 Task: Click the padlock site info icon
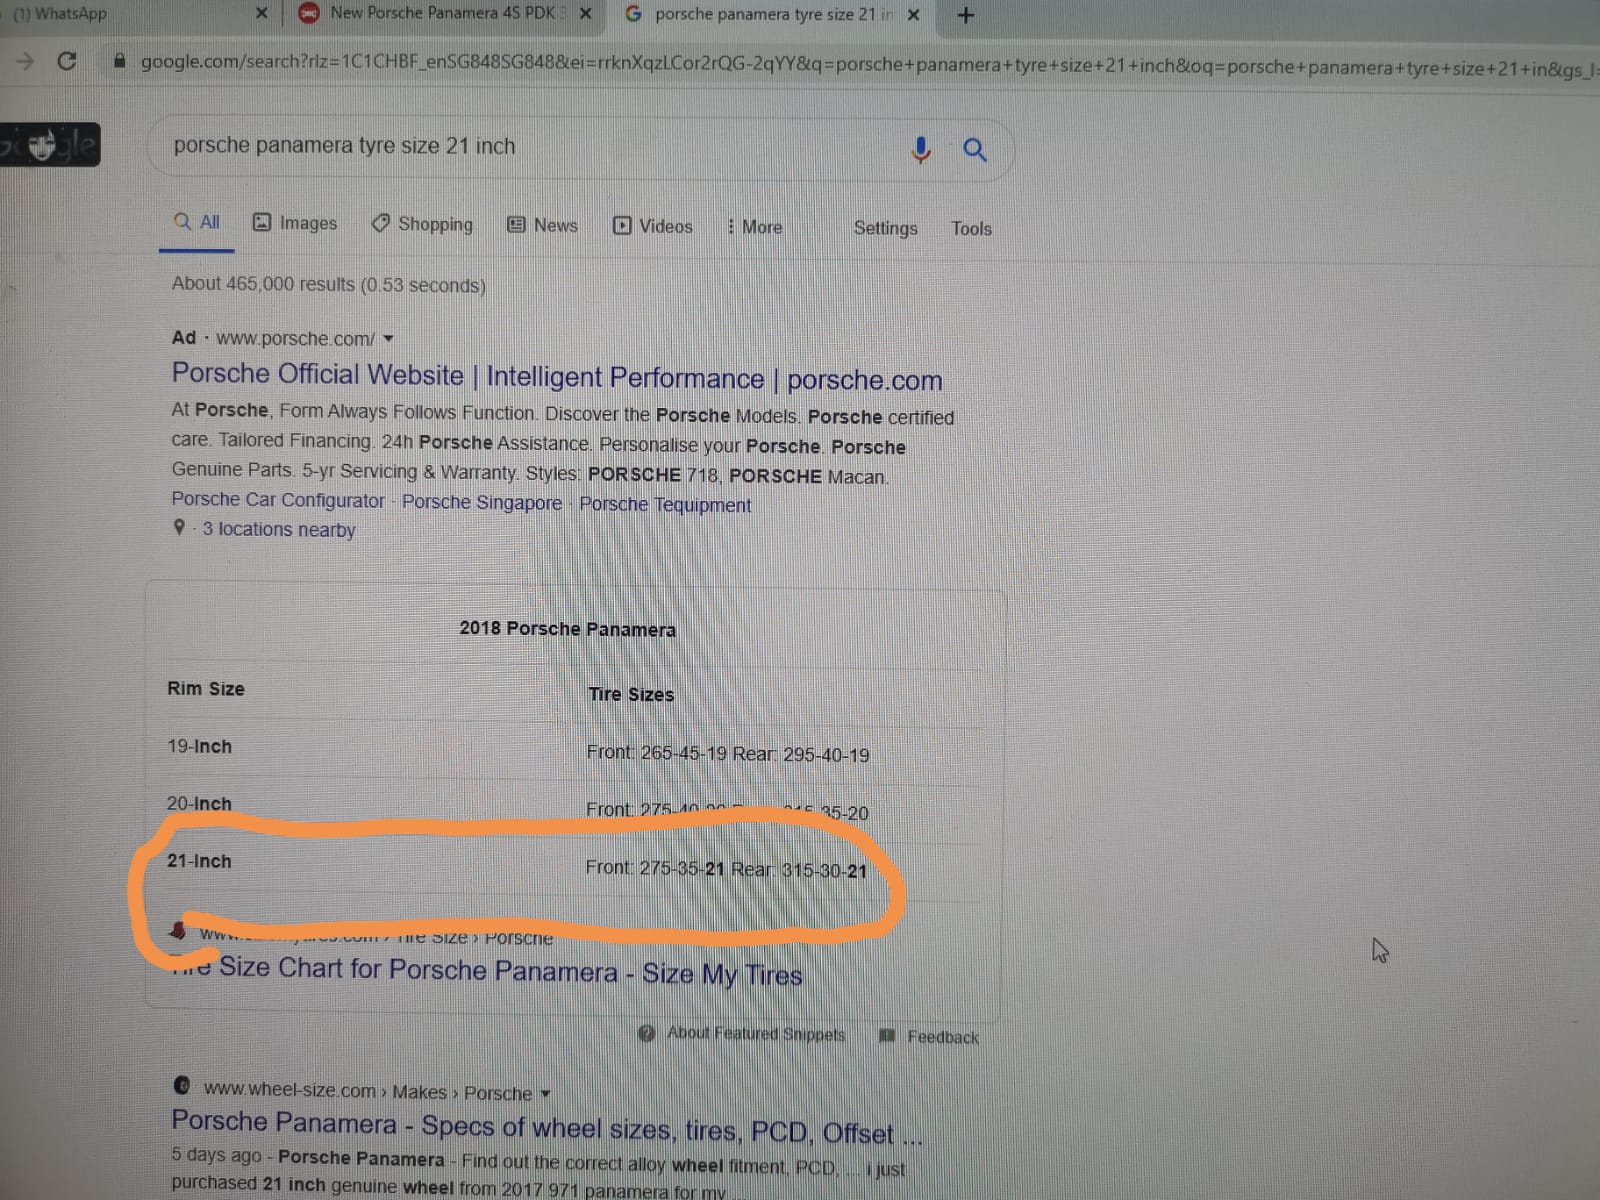(120, 61)
